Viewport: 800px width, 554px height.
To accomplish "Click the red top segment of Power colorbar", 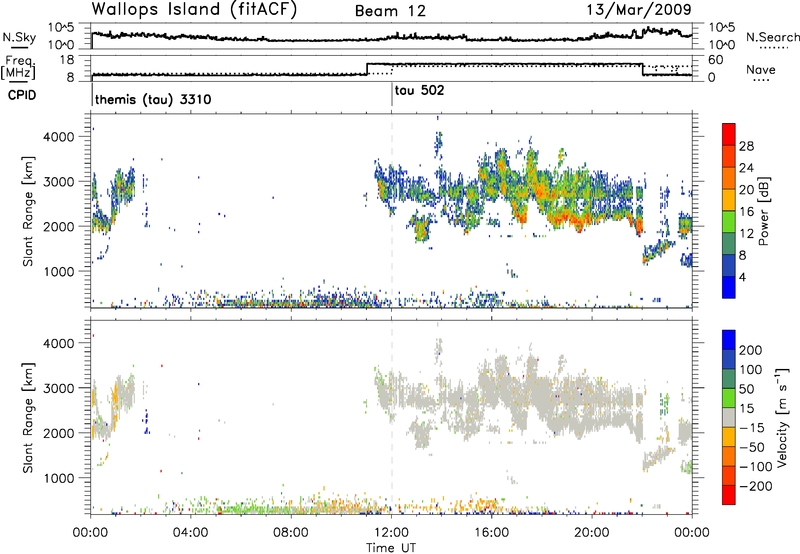I will (x=729, y=134).
